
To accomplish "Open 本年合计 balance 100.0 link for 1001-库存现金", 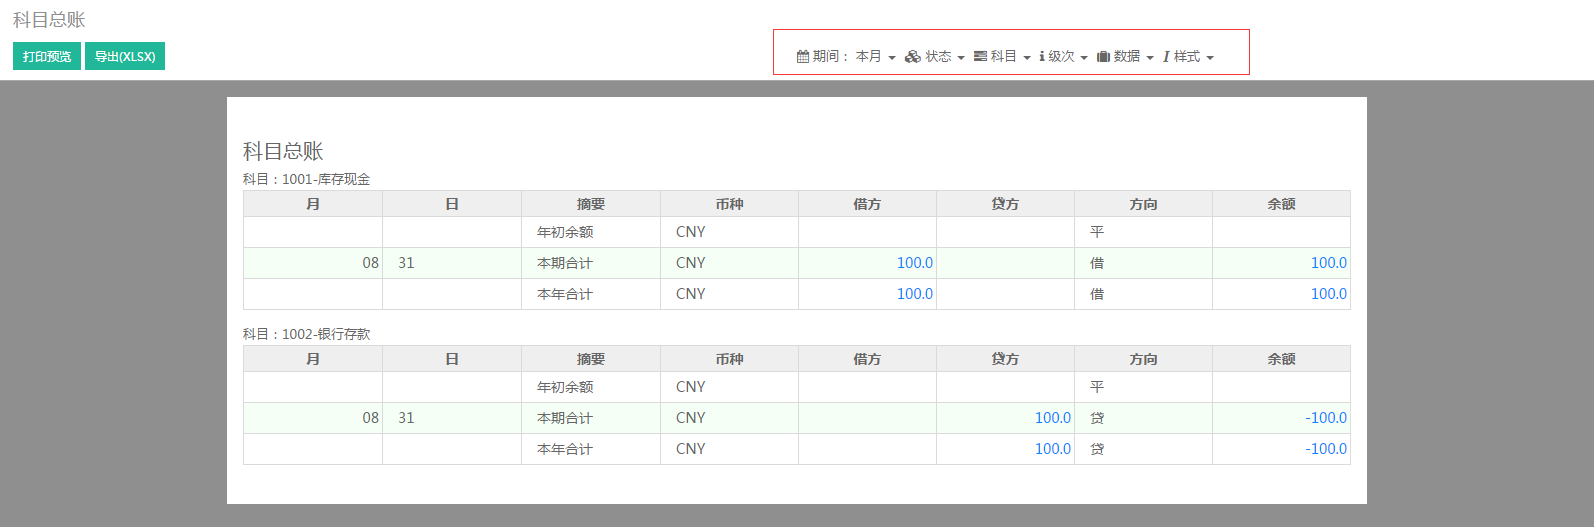I will [1328, 294].
